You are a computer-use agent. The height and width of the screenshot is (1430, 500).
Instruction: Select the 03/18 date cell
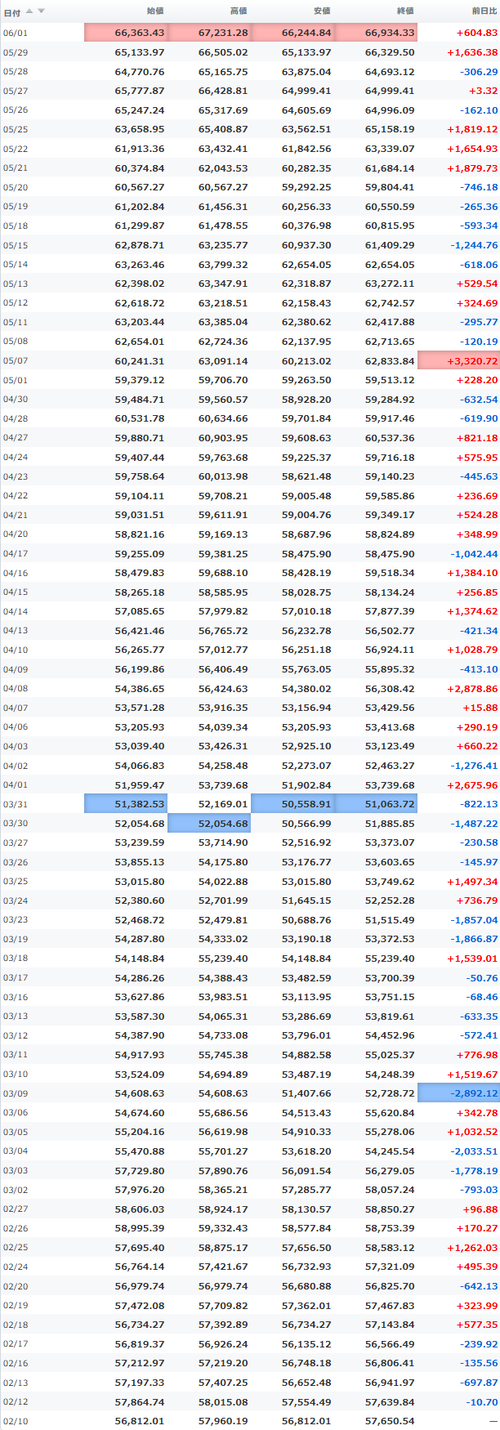point(13,961)
